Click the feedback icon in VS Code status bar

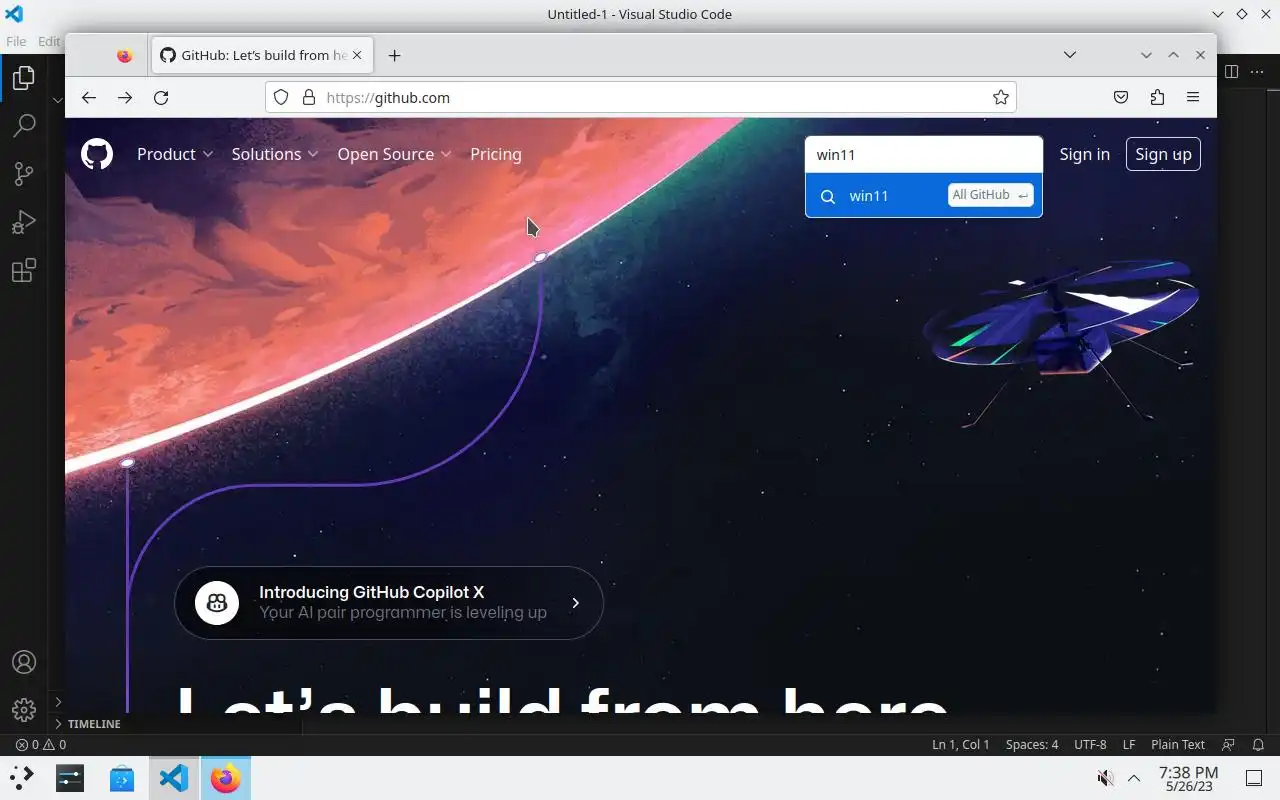click(1229, 744)
